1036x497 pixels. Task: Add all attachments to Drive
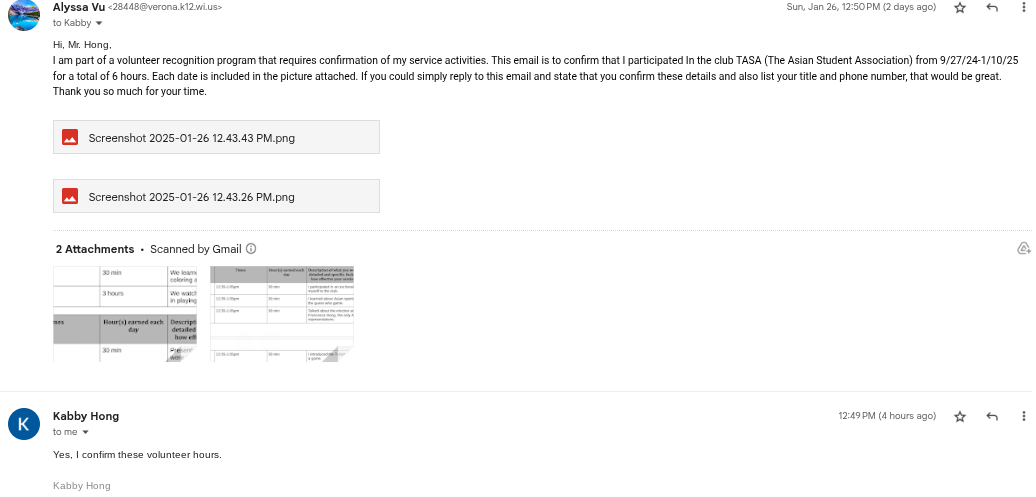(x=1023, y=249)
